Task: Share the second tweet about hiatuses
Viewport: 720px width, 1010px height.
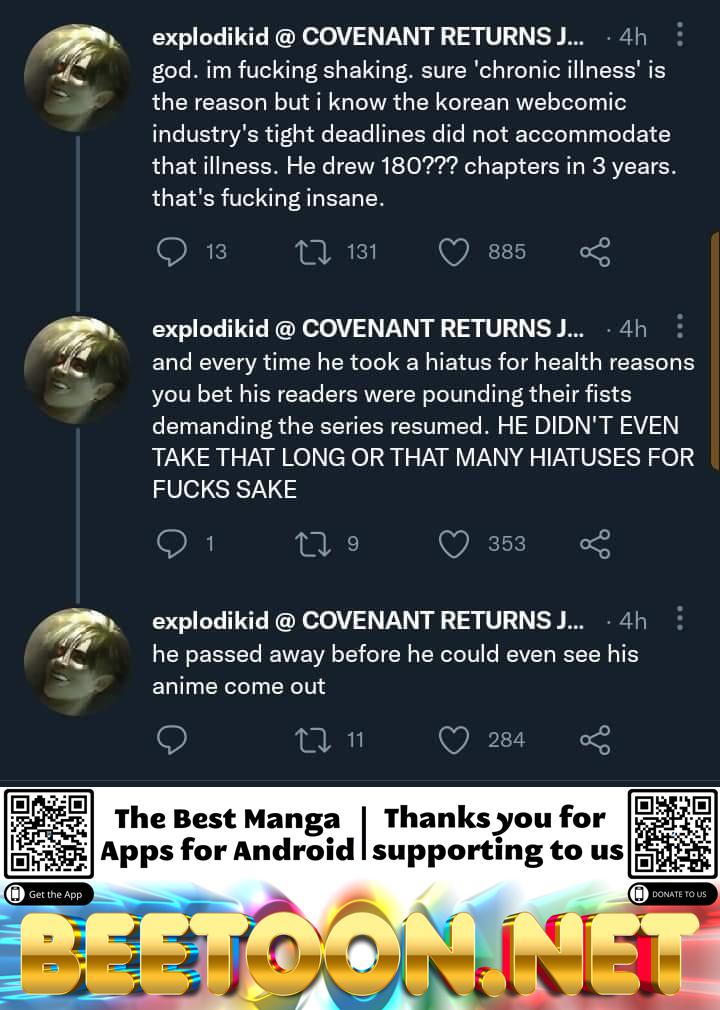Action: 595,544
